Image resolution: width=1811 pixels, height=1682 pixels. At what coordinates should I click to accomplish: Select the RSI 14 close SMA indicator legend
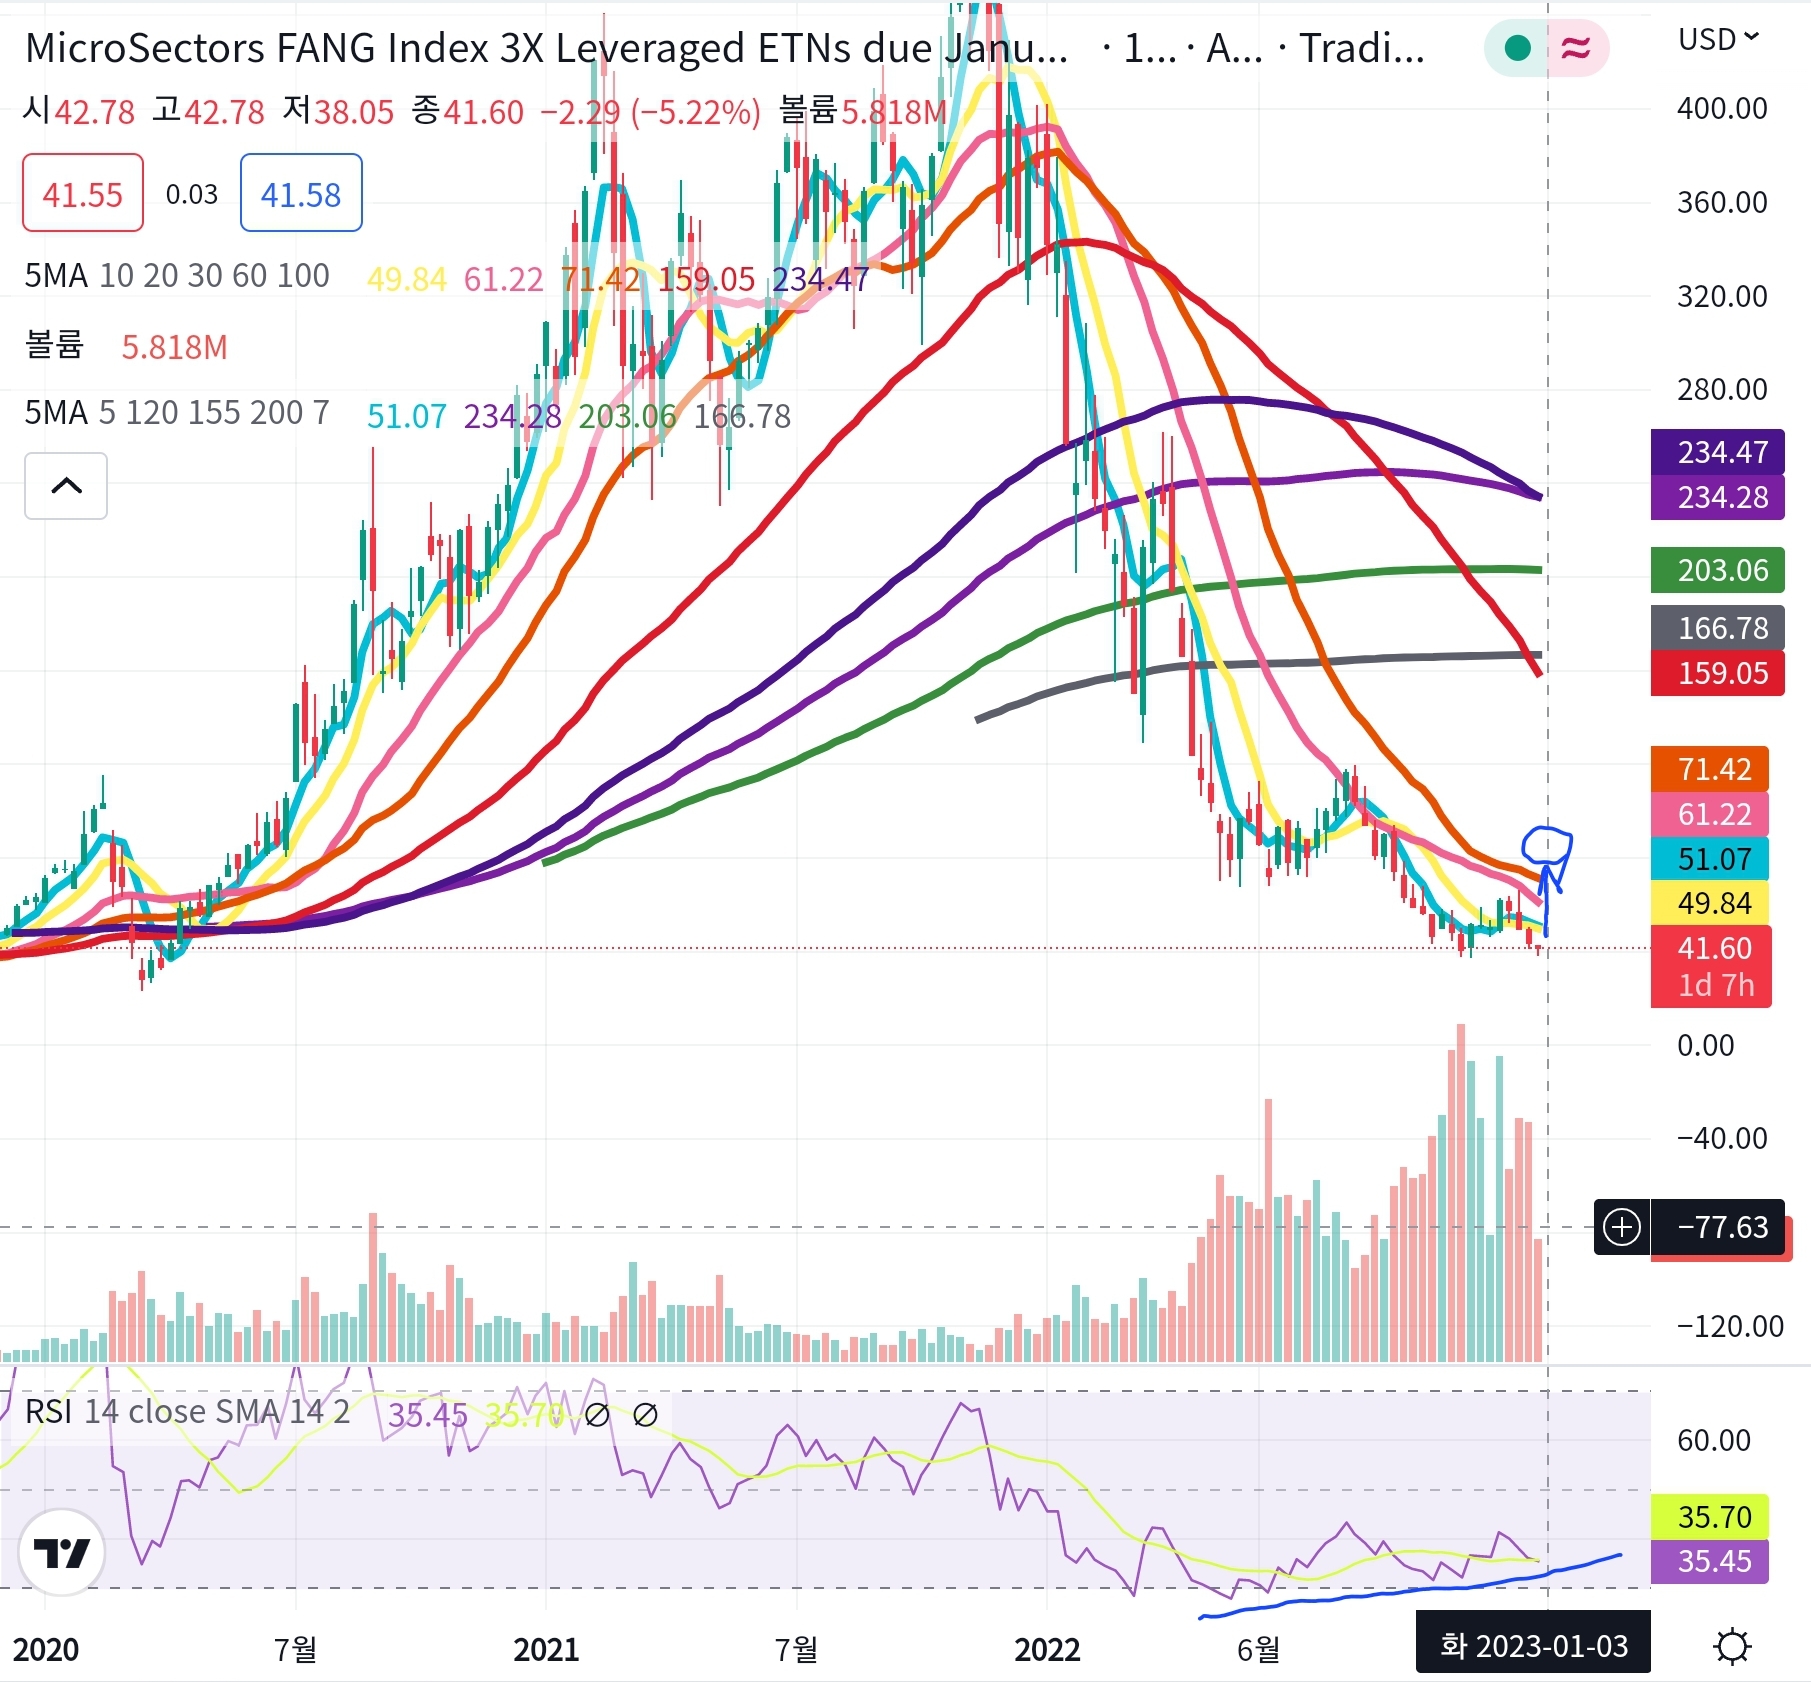[x=187, y=1411]
